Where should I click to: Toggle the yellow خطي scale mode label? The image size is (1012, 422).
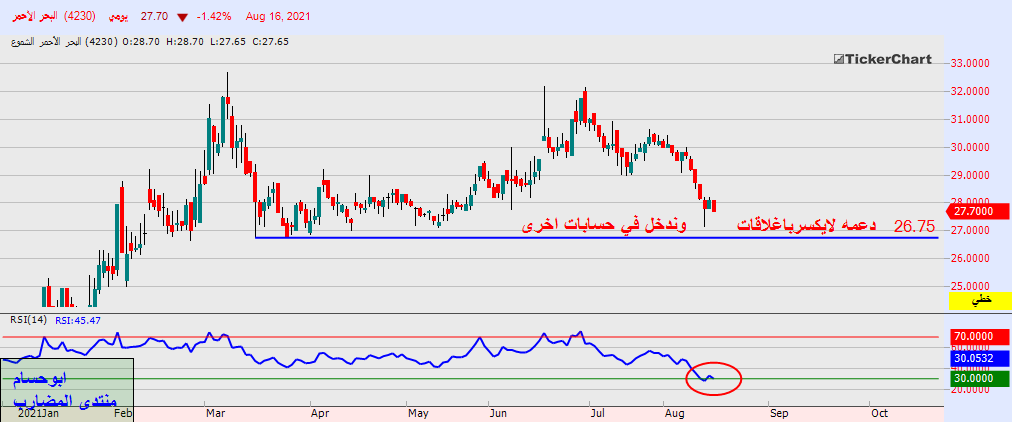pos(982,299)
